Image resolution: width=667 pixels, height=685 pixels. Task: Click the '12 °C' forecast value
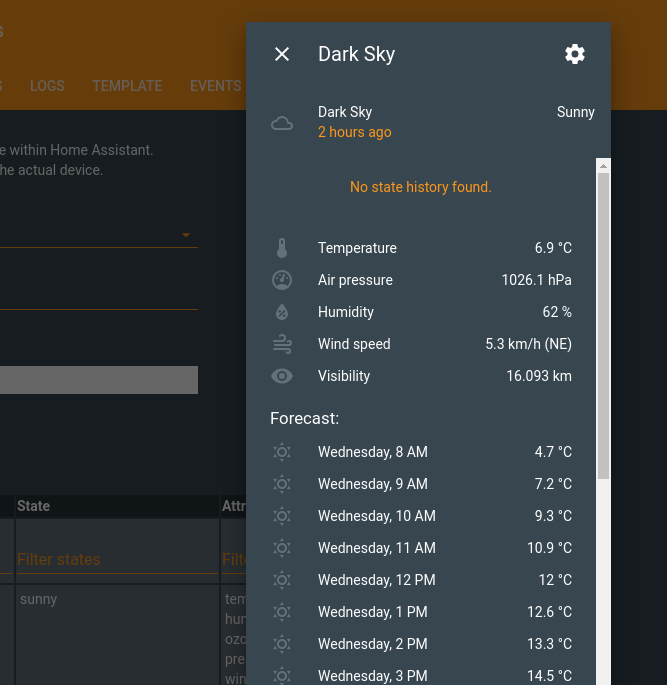[x=555, y=580]
